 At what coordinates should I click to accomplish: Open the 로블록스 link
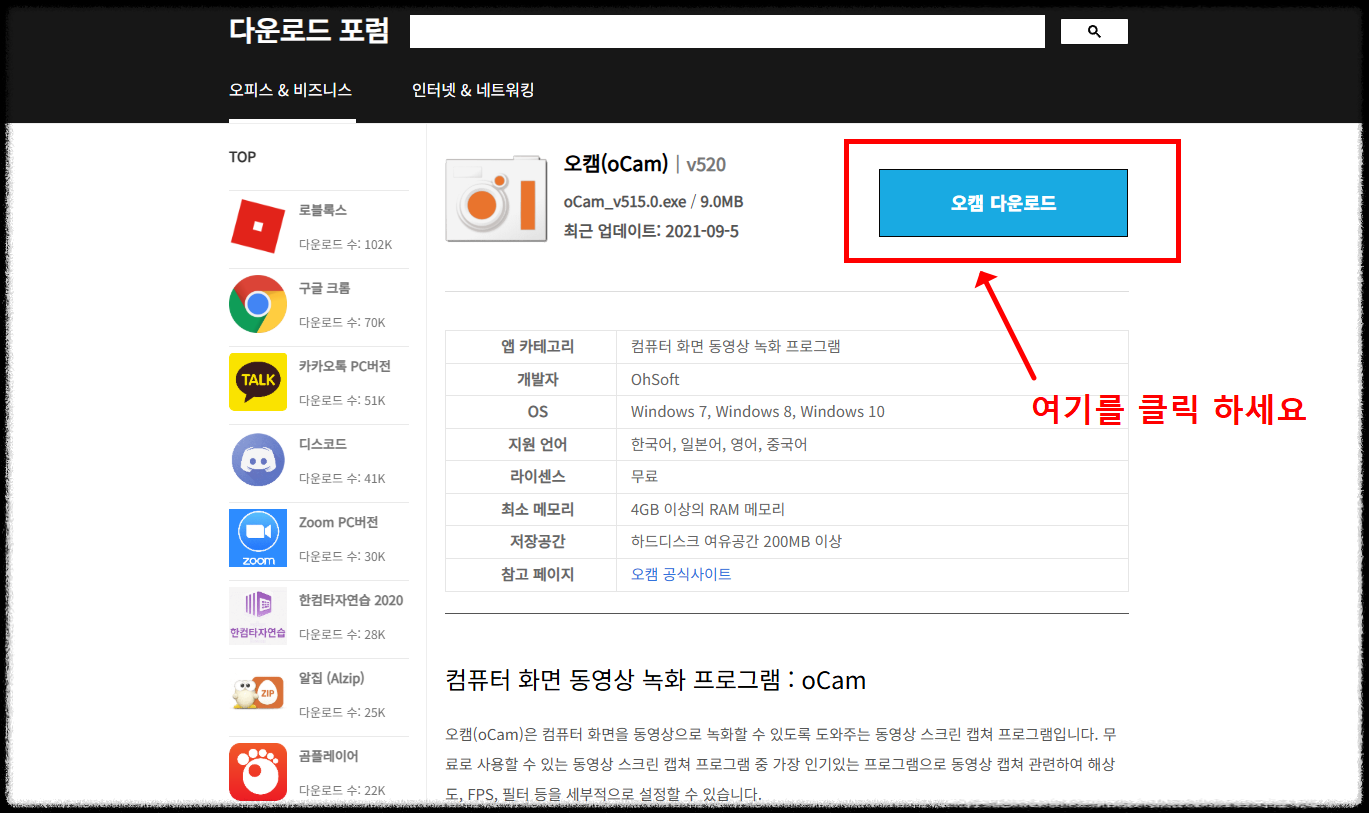click(x=323, y=210)
